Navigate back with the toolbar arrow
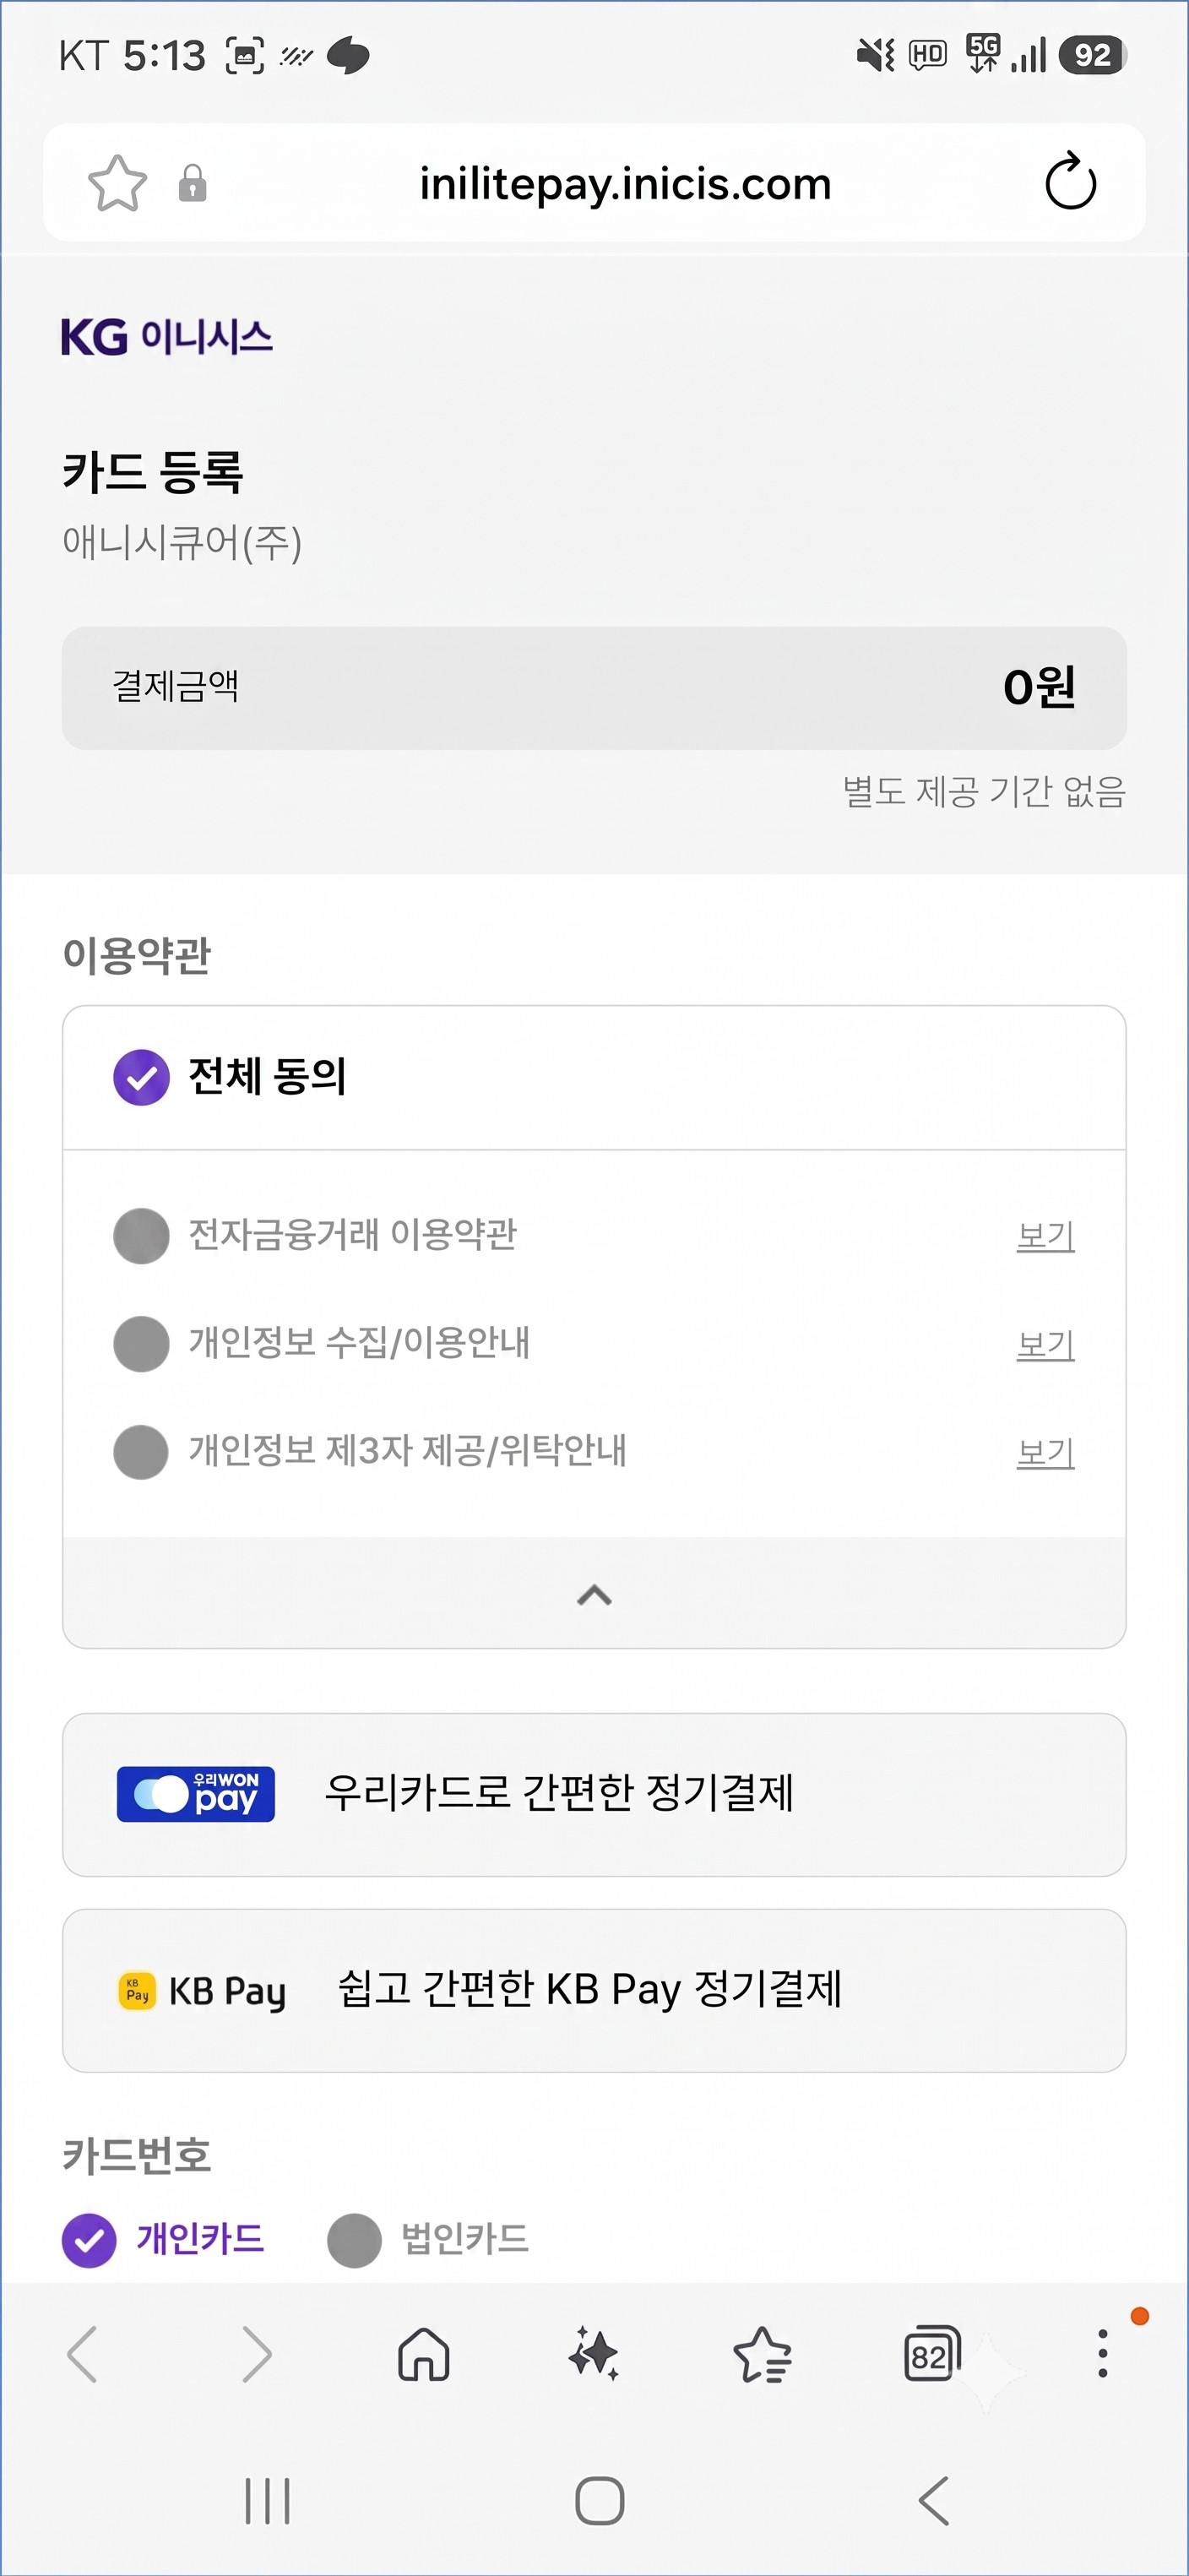This screenshot has width=1189, height=2576. [82, 2354]
